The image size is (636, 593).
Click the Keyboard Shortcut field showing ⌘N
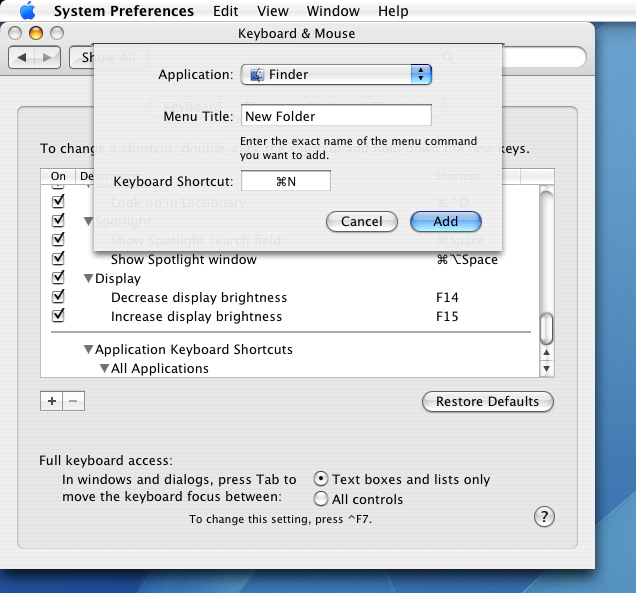tap(286, 181)
